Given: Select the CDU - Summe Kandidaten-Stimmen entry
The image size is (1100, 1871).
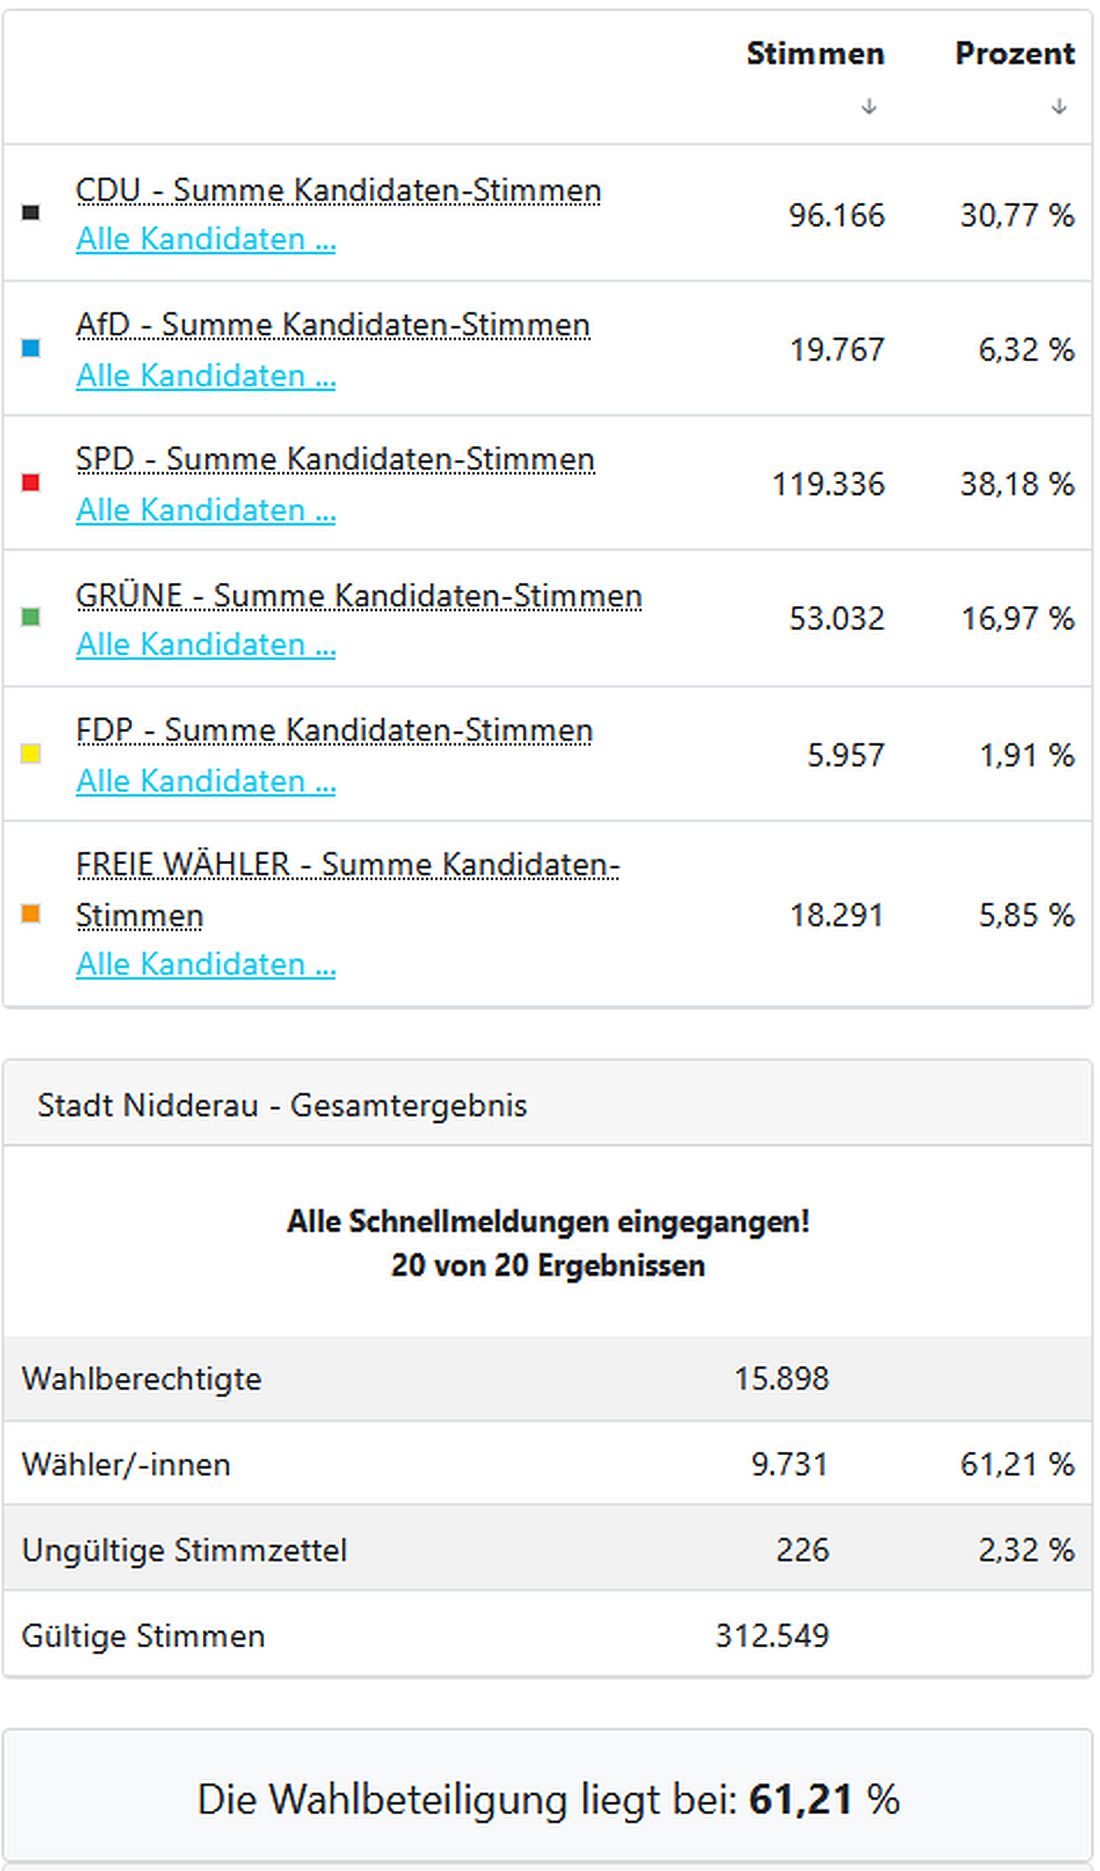Looking at the screenshot, I should [x=338, y=188].
